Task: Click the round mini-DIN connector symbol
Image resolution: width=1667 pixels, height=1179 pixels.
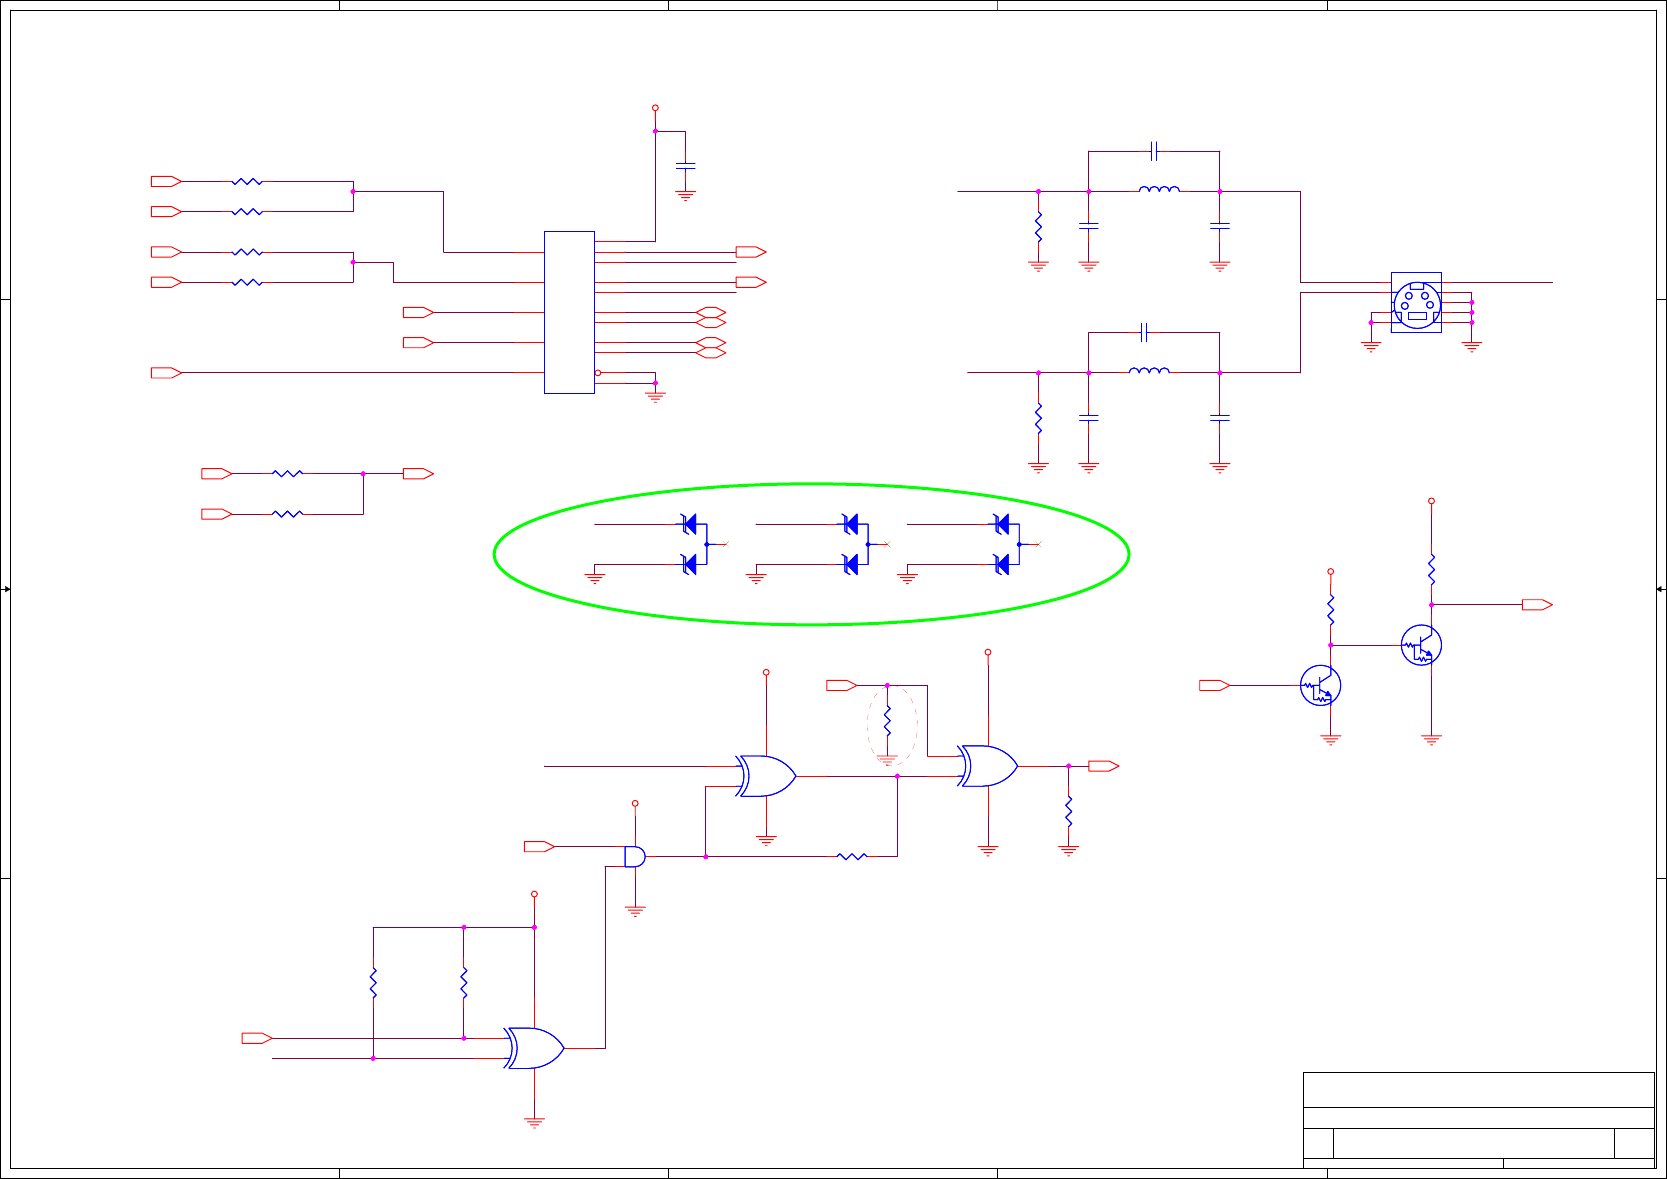Action: (1416, 302)
